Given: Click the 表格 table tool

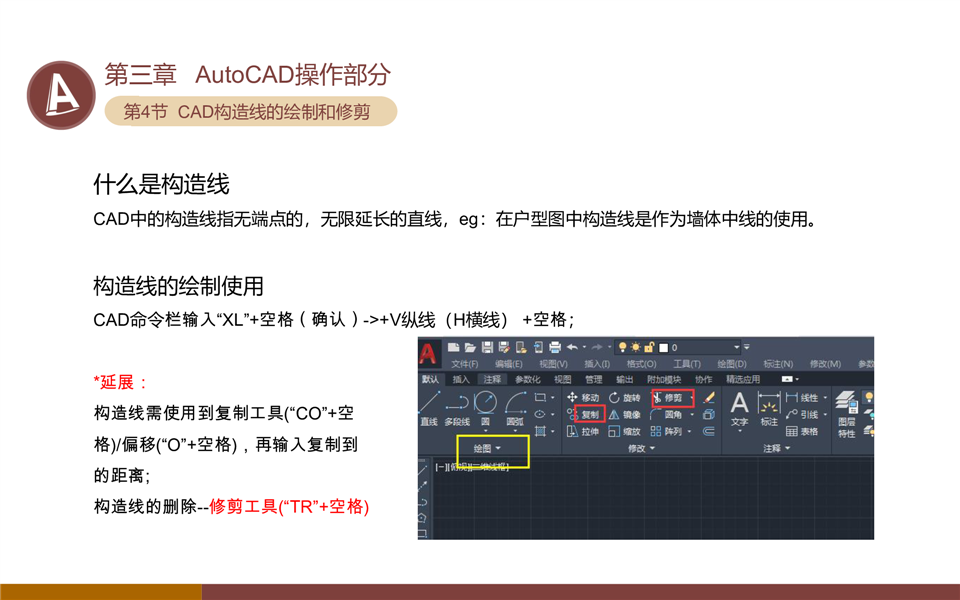Looking at the screenshot, I should point(802,432).
